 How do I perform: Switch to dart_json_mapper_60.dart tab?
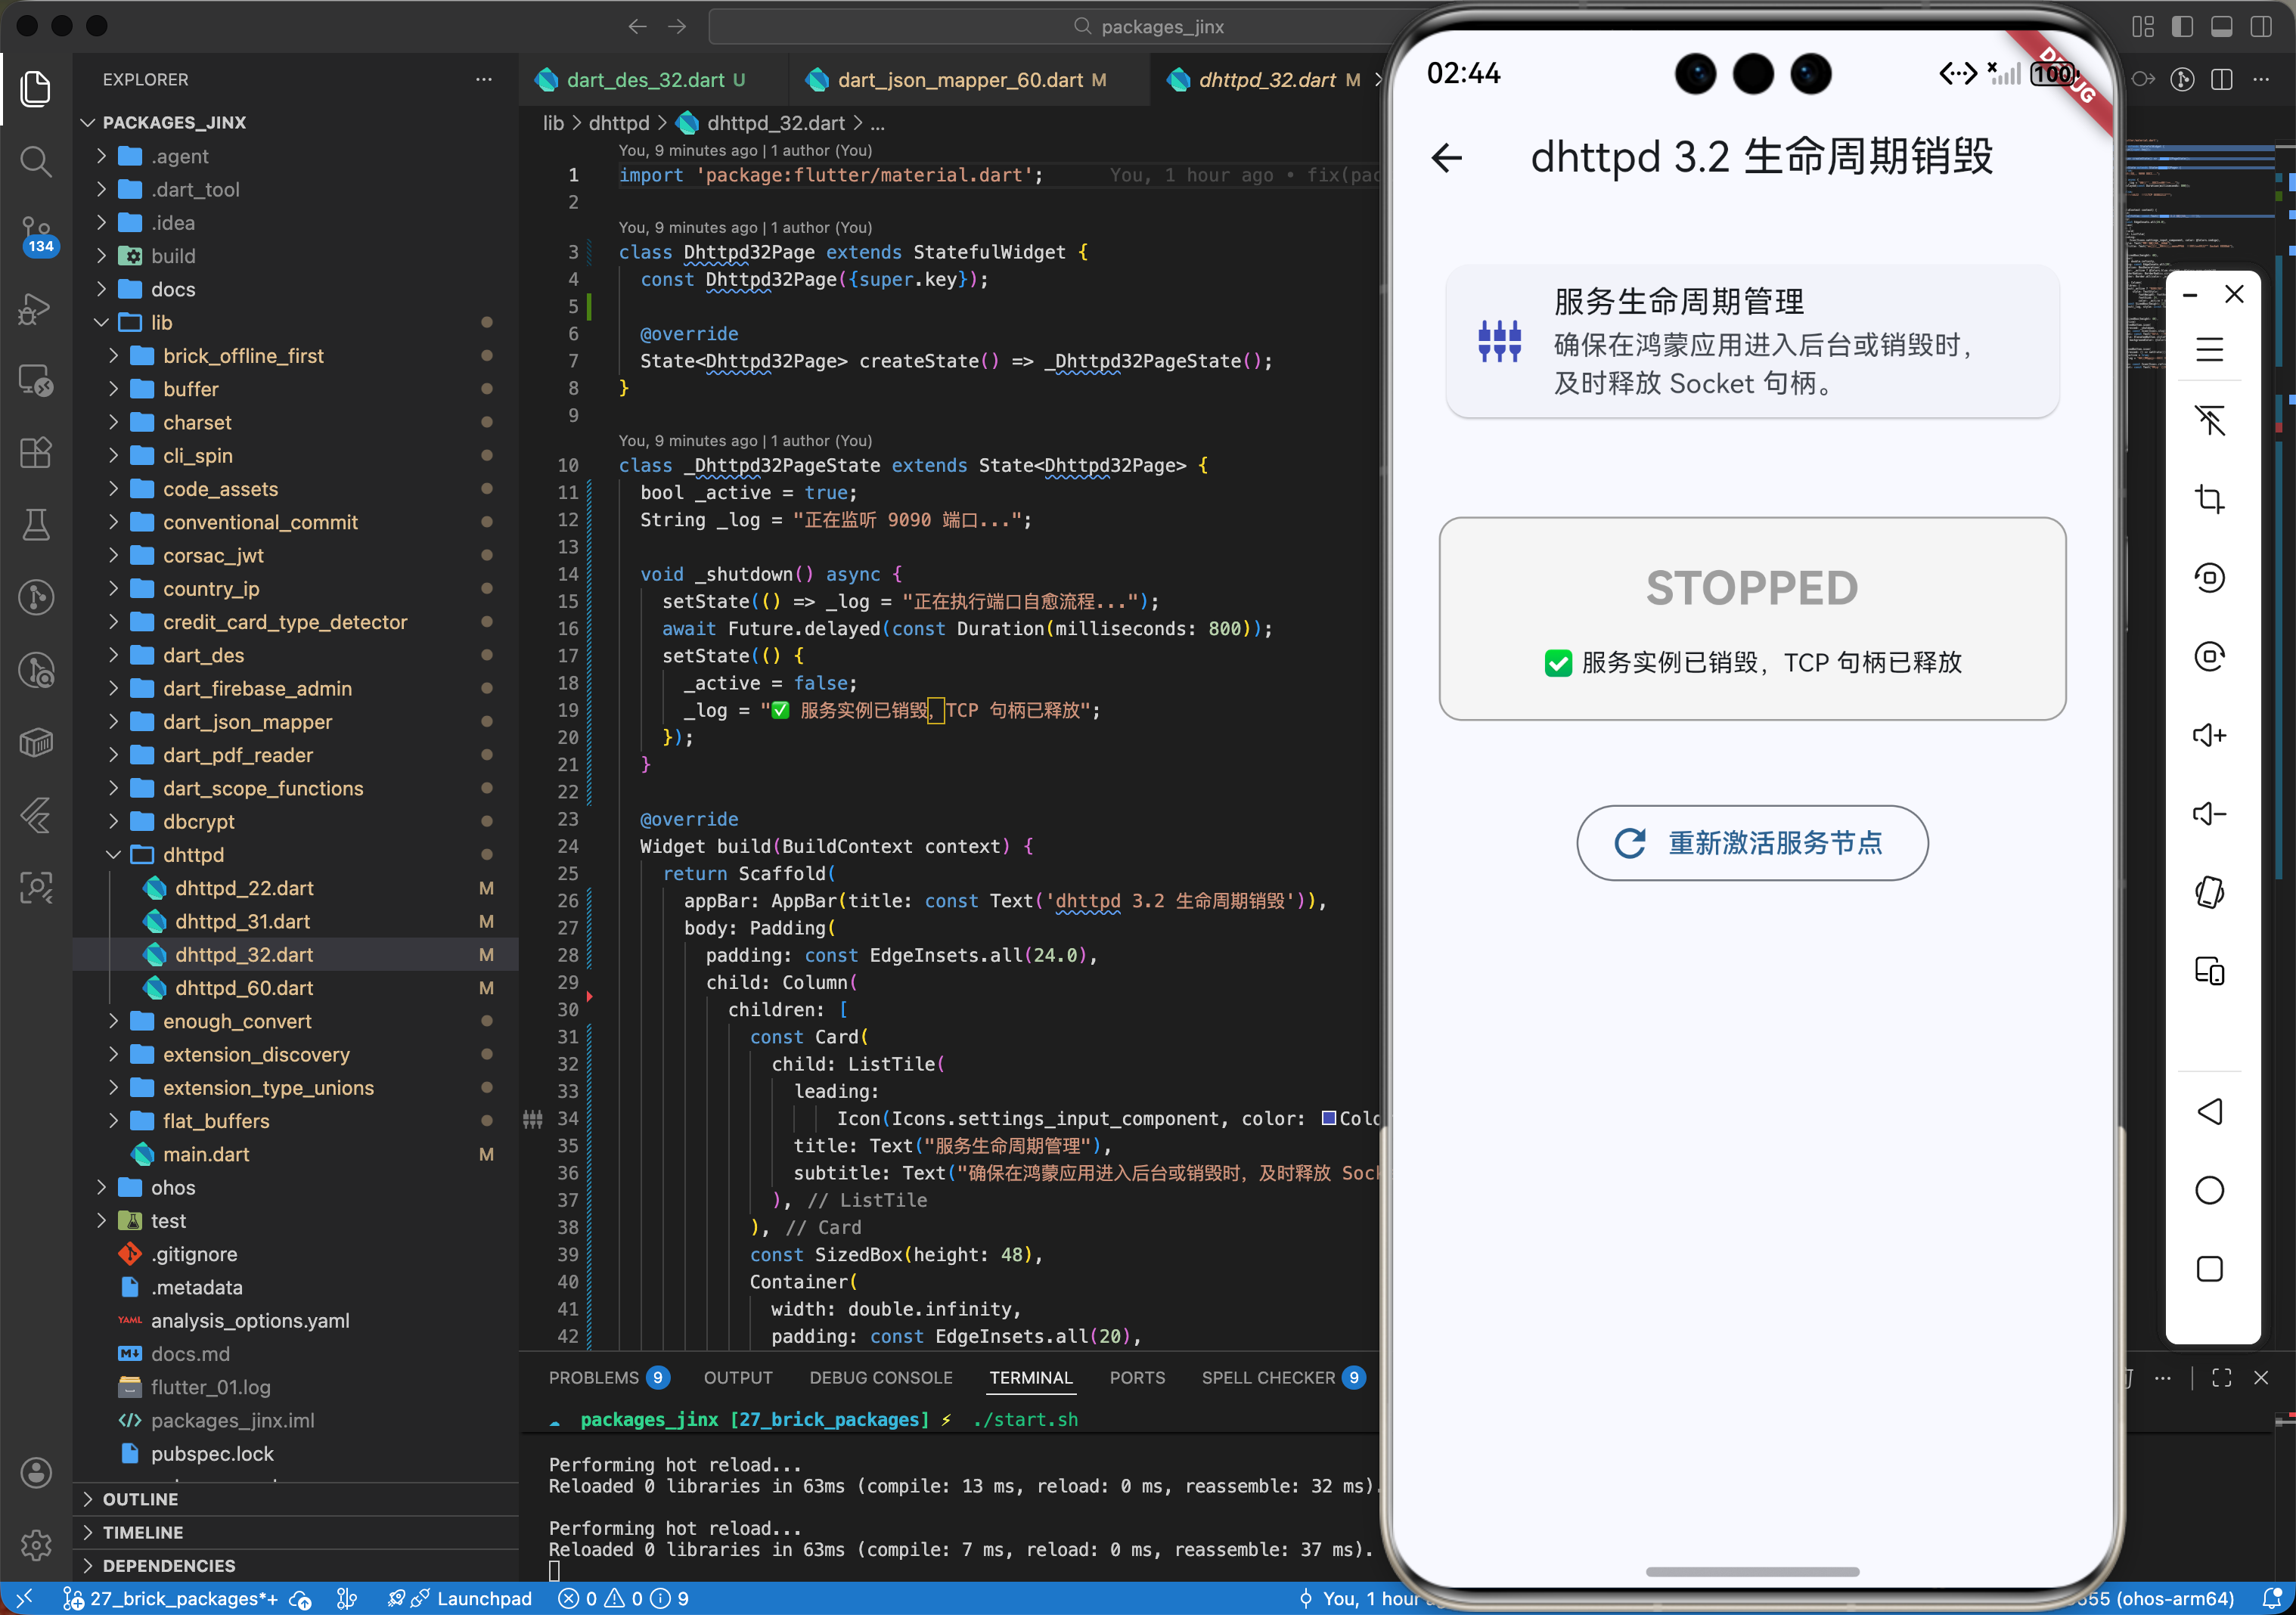pos(959,80)
